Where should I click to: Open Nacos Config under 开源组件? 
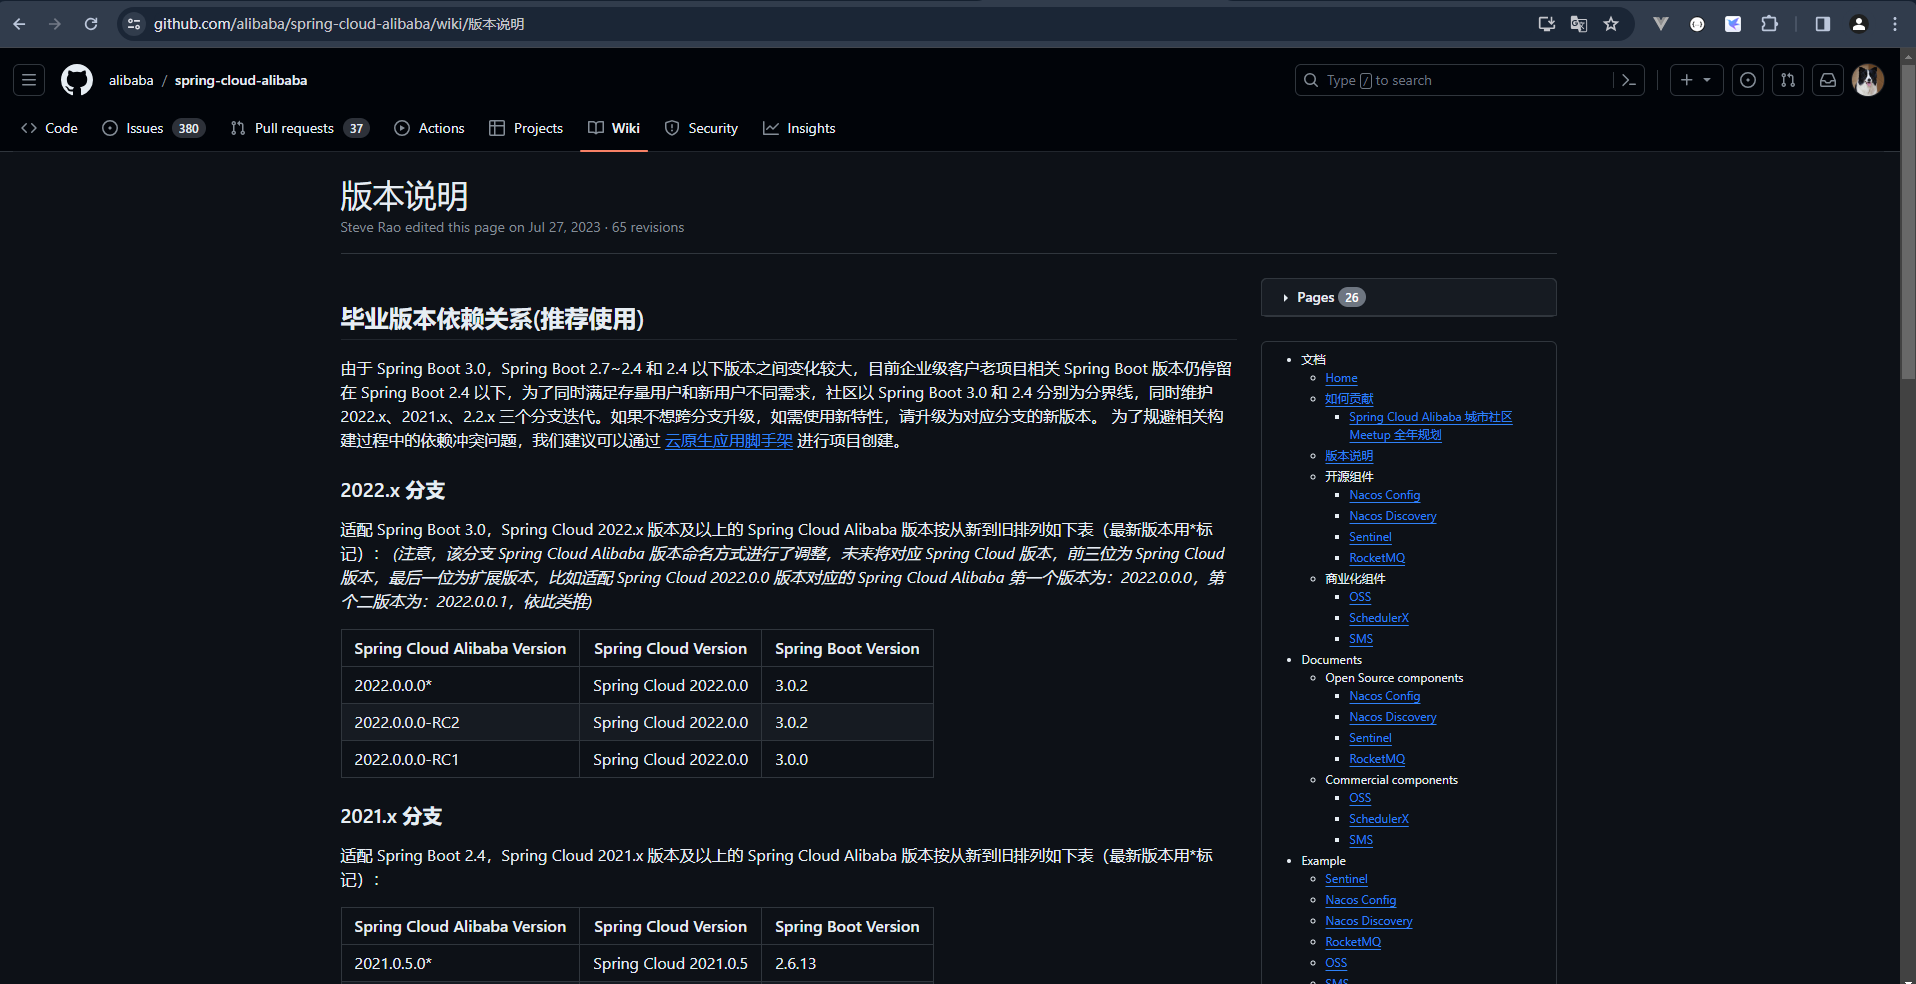click(1384, 495)
